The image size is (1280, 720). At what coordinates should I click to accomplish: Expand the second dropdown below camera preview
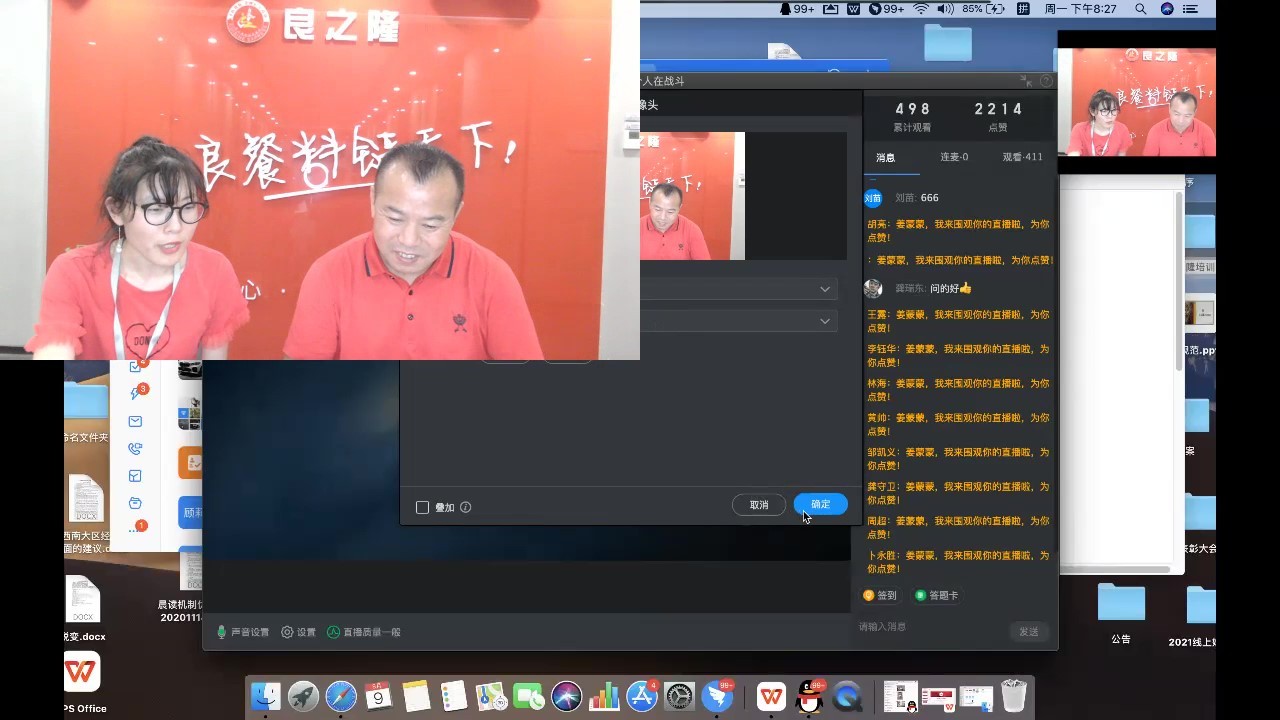click(825, 321)
